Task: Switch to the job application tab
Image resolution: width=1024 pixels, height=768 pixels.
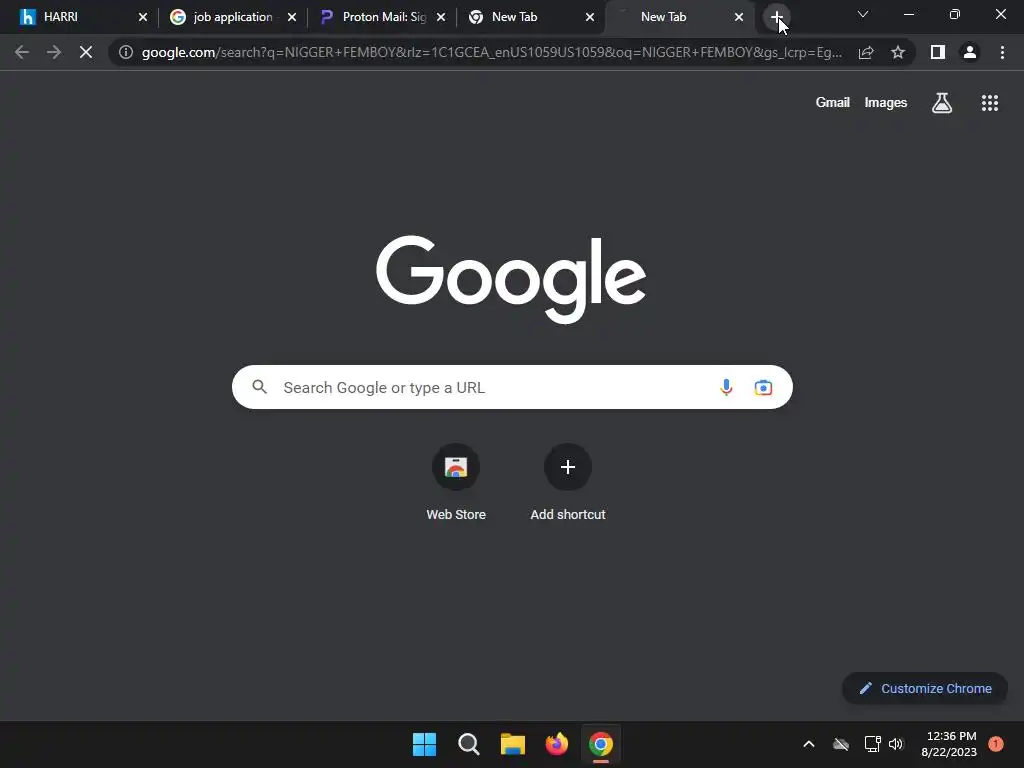Action: point(232,17)
